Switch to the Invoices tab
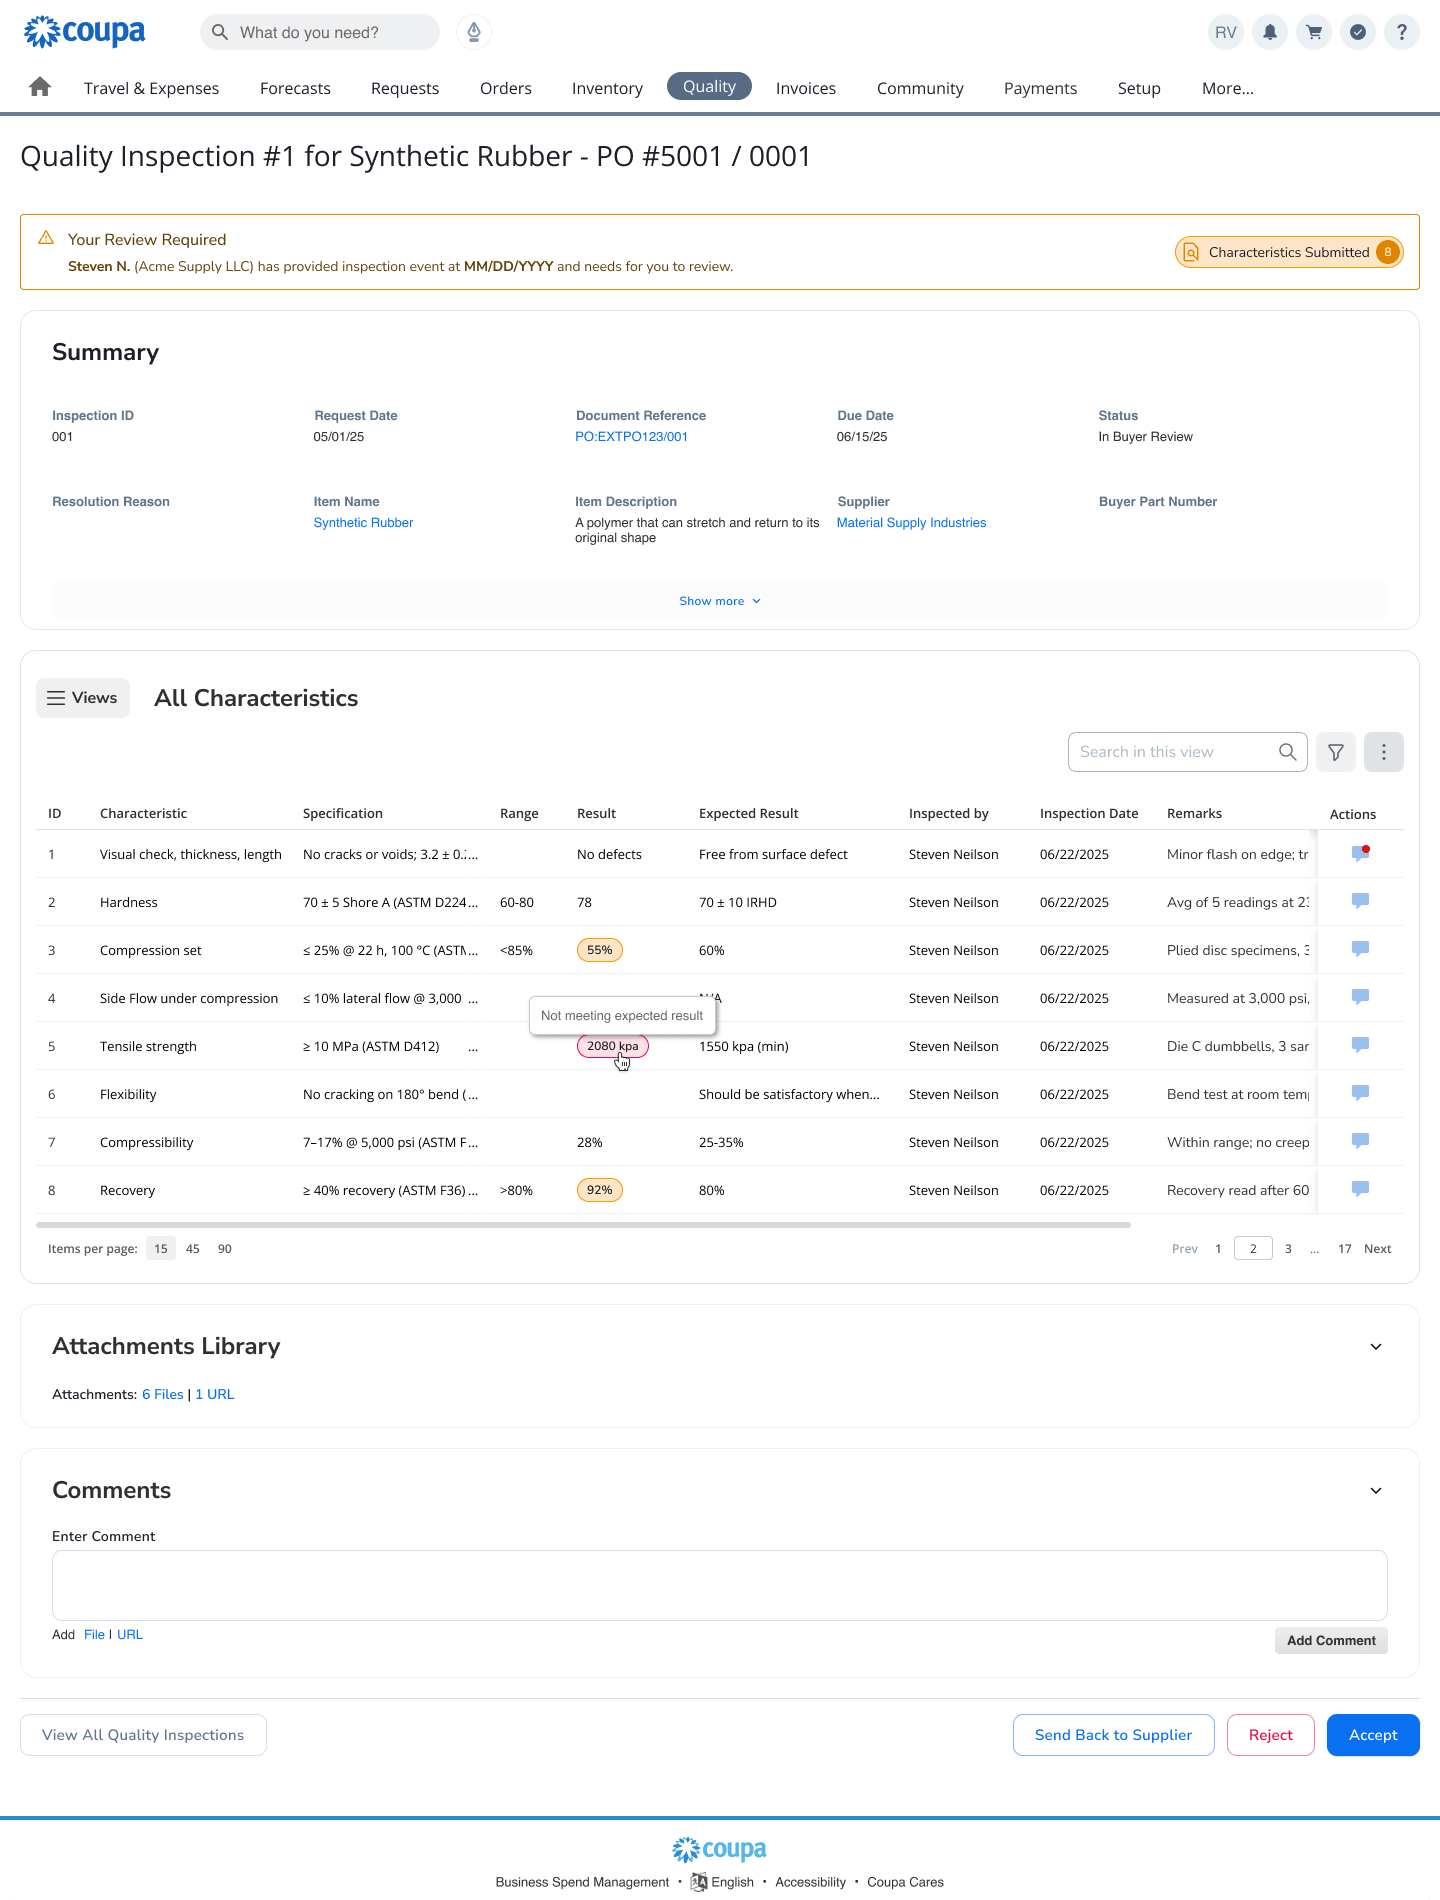Screen dimensions: 1440x1900 806,88
